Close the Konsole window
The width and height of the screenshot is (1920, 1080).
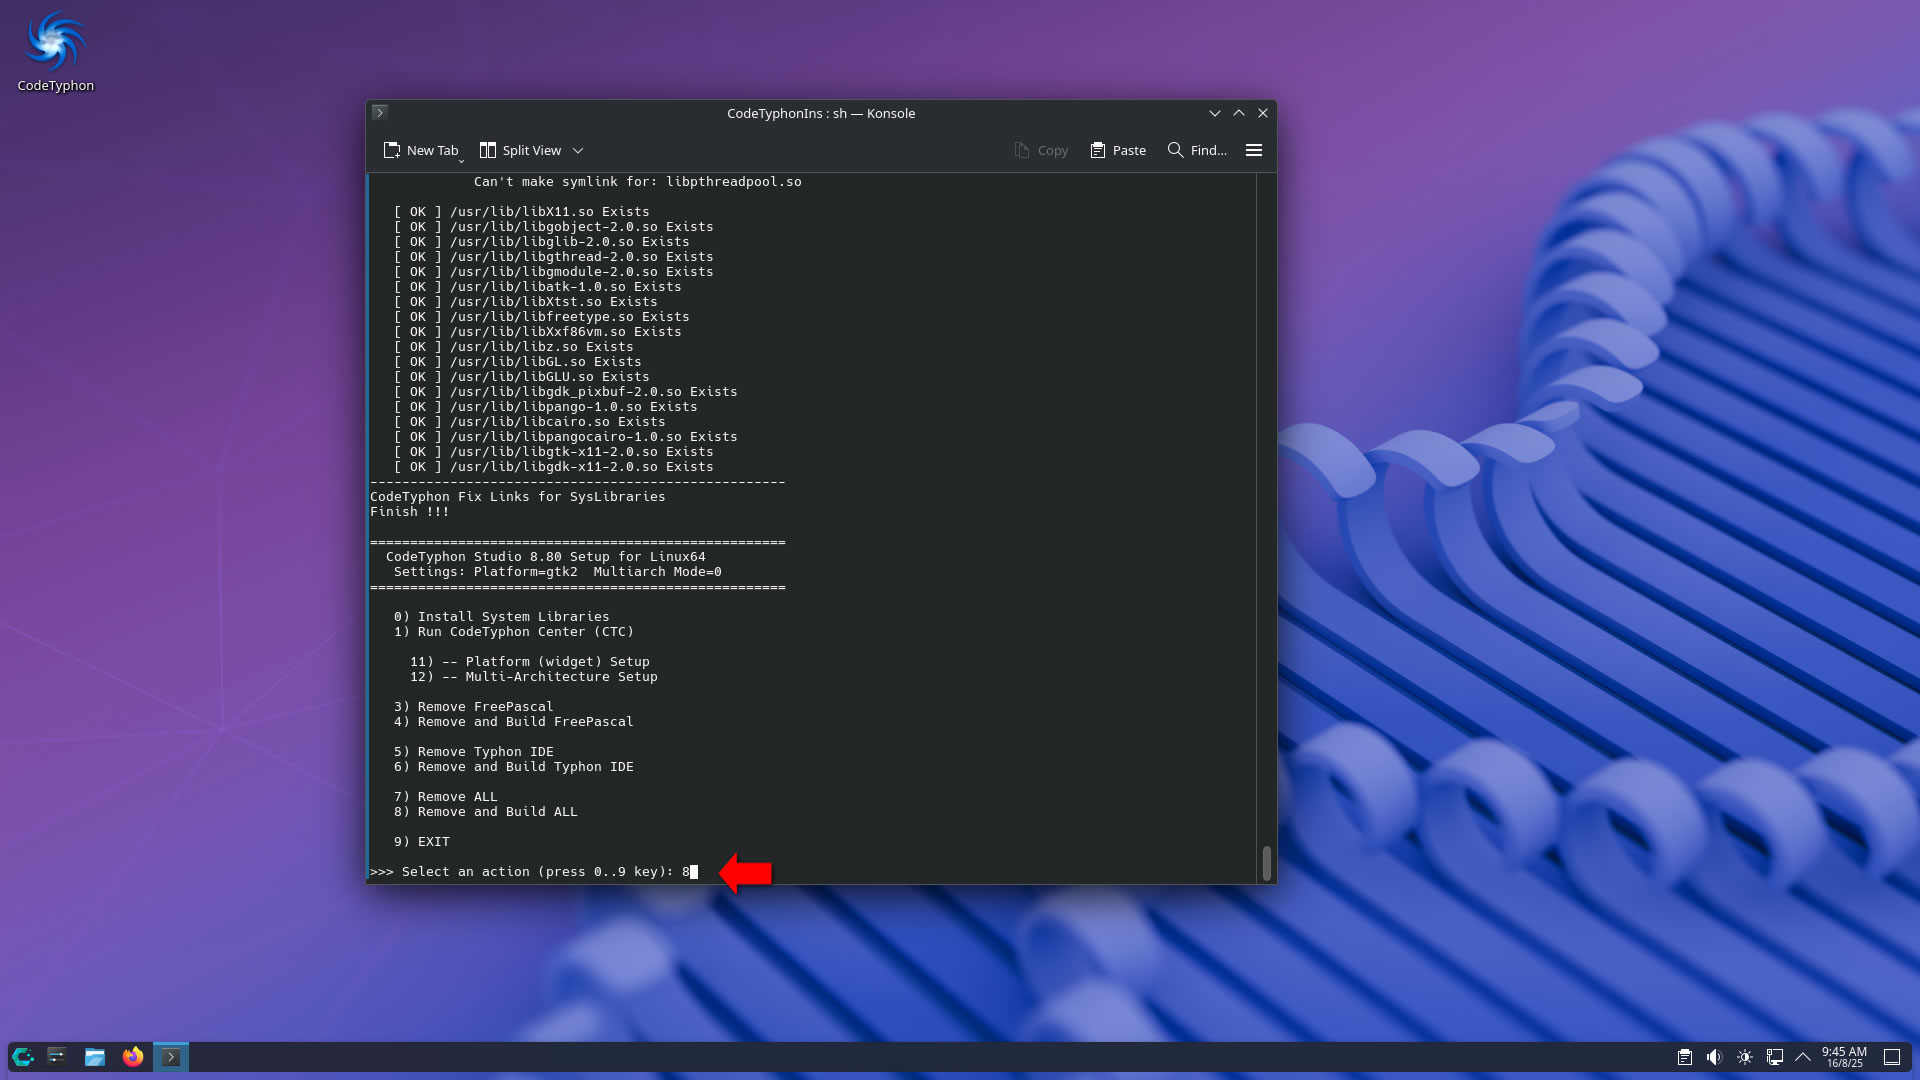(x=1263, y=113)
